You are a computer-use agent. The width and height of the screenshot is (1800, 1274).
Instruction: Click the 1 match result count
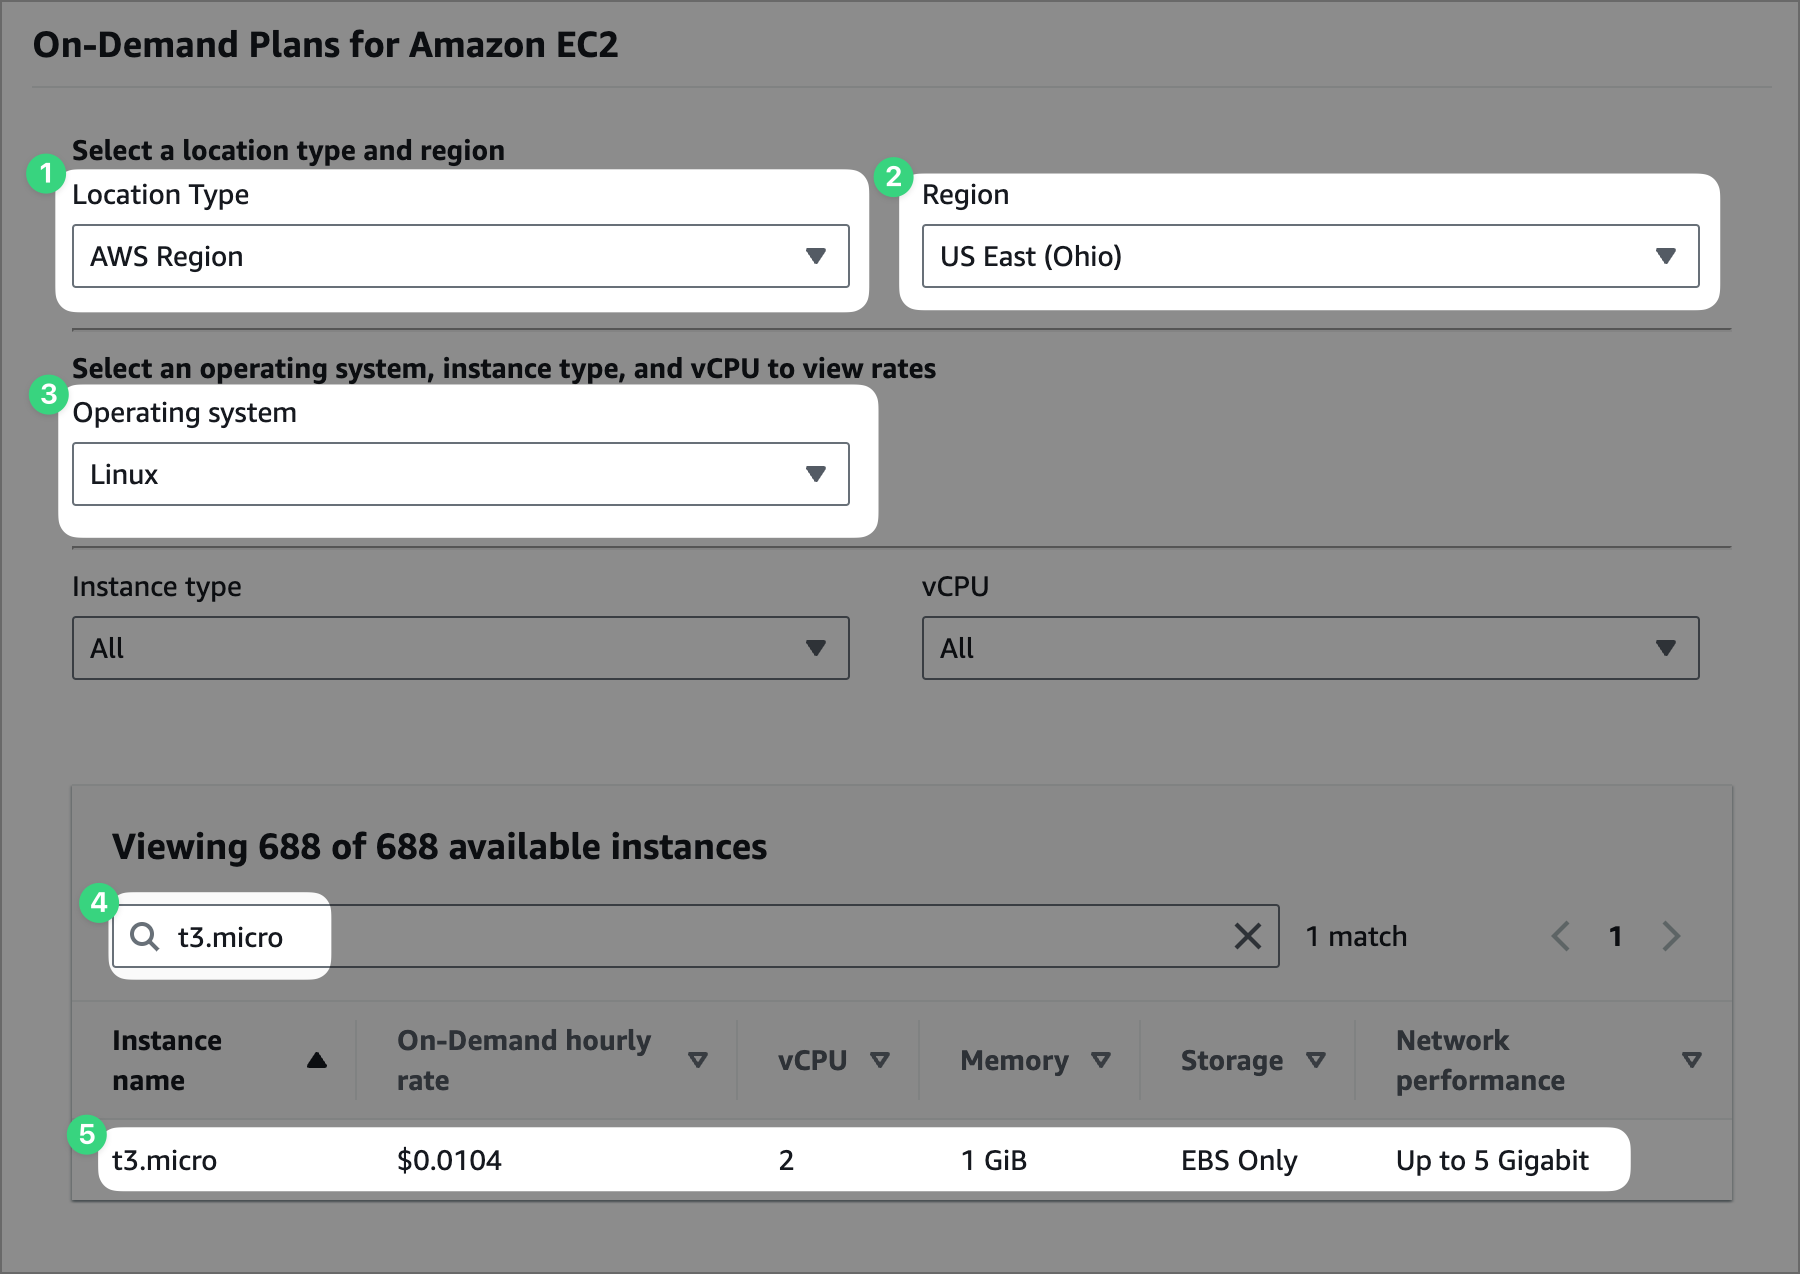(1356, 936)
